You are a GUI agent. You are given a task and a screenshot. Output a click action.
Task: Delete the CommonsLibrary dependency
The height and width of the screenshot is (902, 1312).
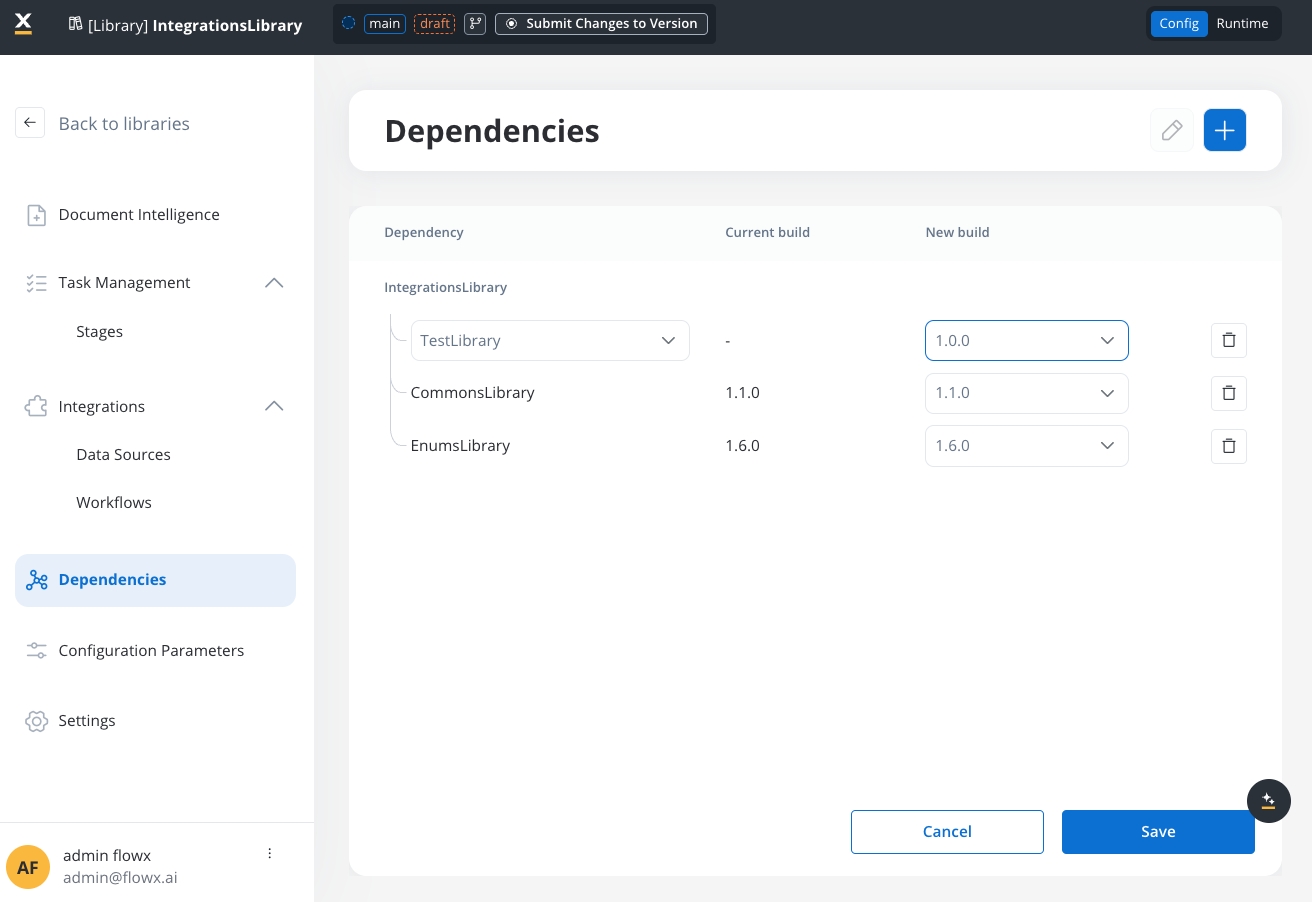point(1229,393)
